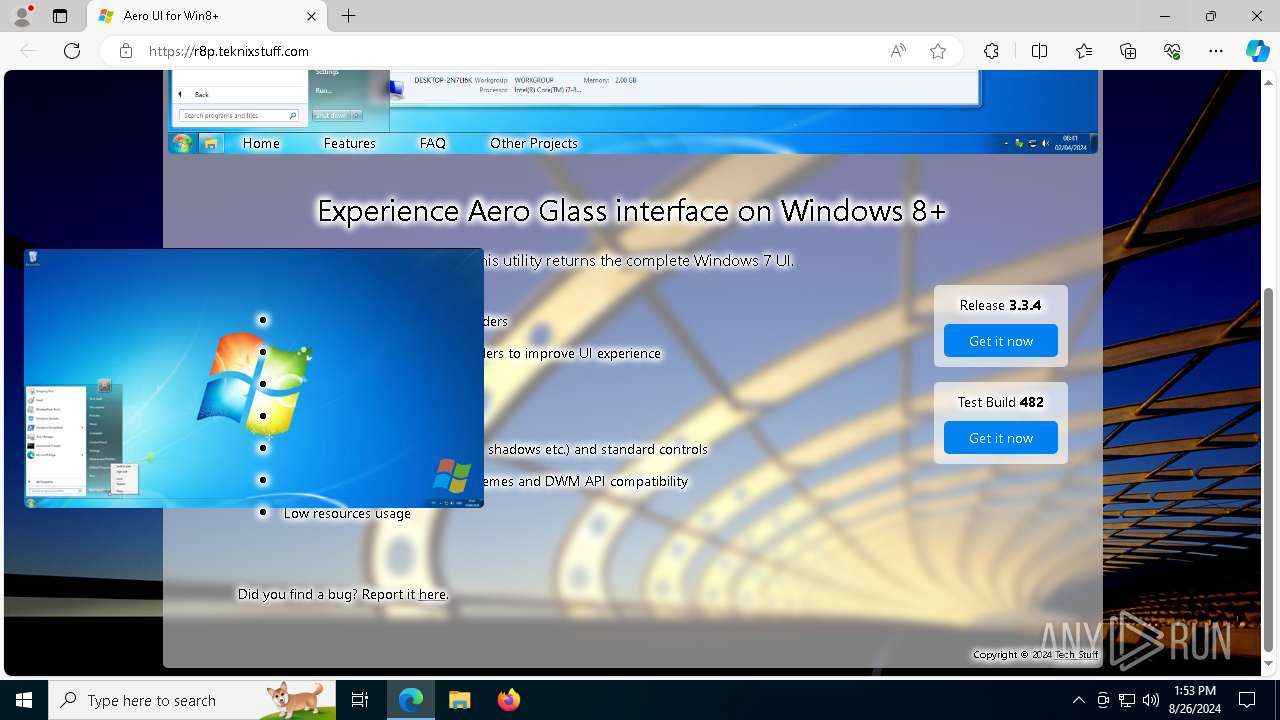
Task: Click the Windows 7 start orb on page
Action: click(x=182, y=143)
